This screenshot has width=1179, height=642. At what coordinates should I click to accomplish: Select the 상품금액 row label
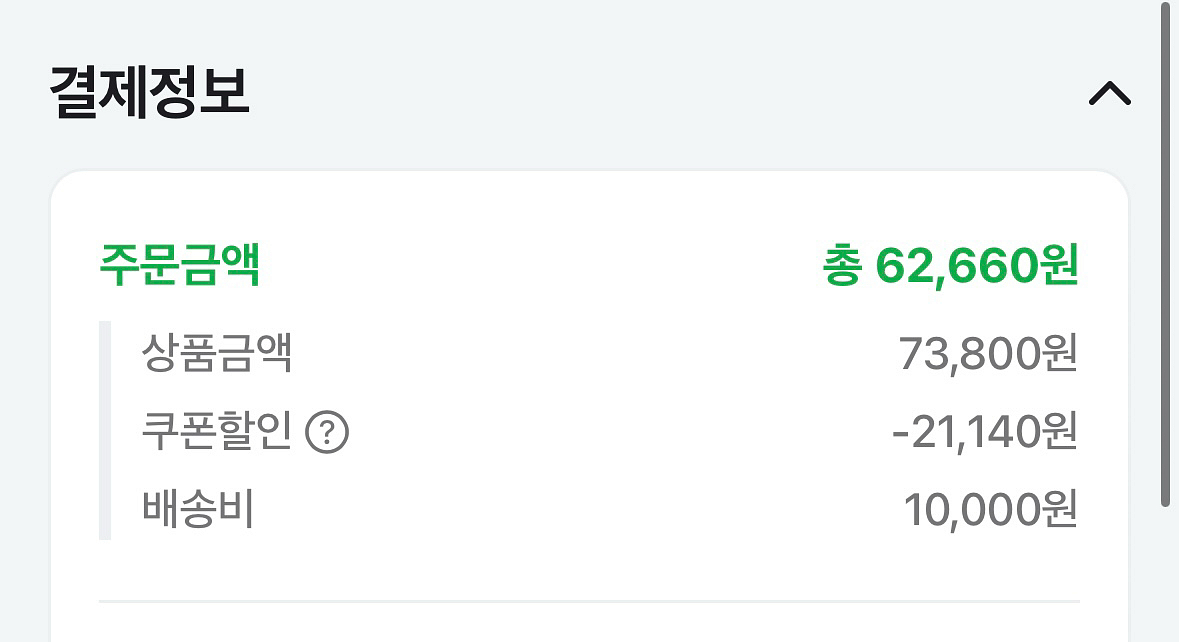[x=217, y=354]
